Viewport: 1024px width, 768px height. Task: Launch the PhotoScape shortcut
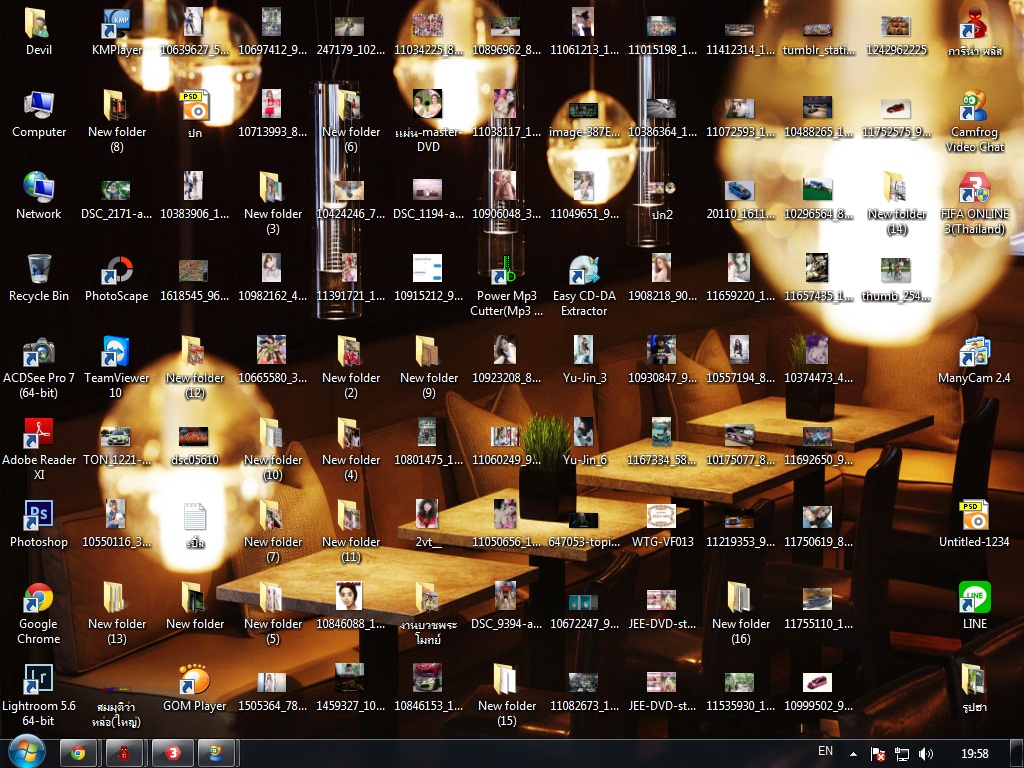pos(116,278)
